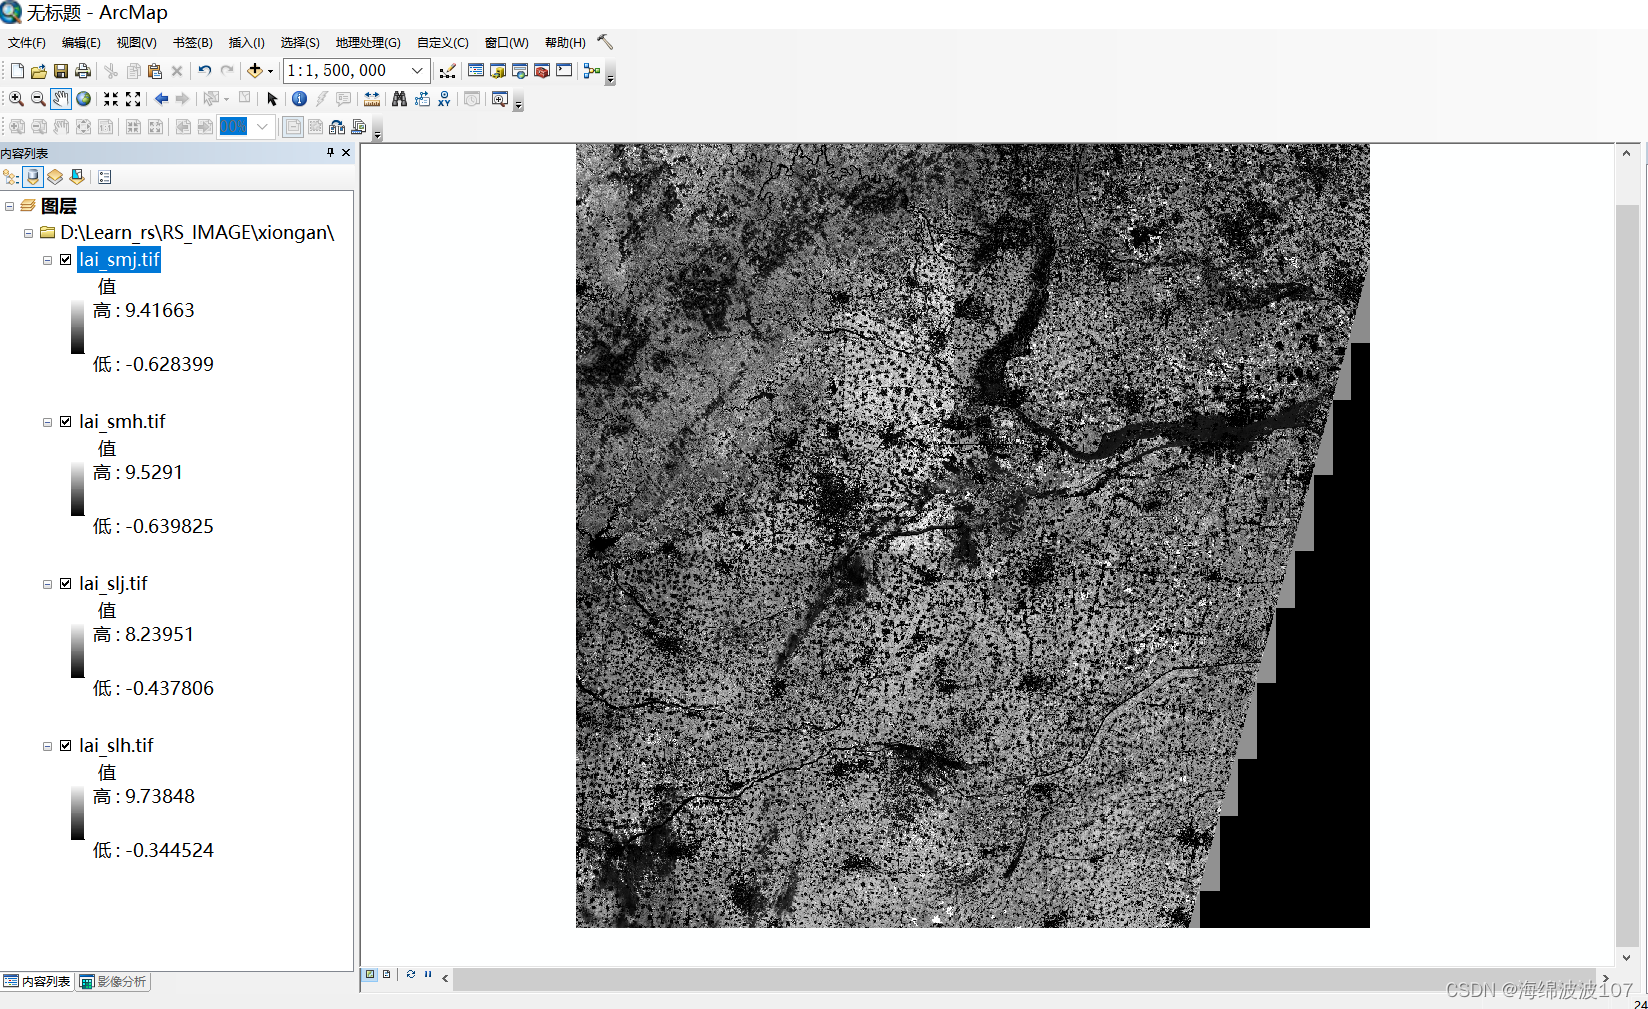
Task: Open the 文件(F) menu
Action: coord(27,43)
